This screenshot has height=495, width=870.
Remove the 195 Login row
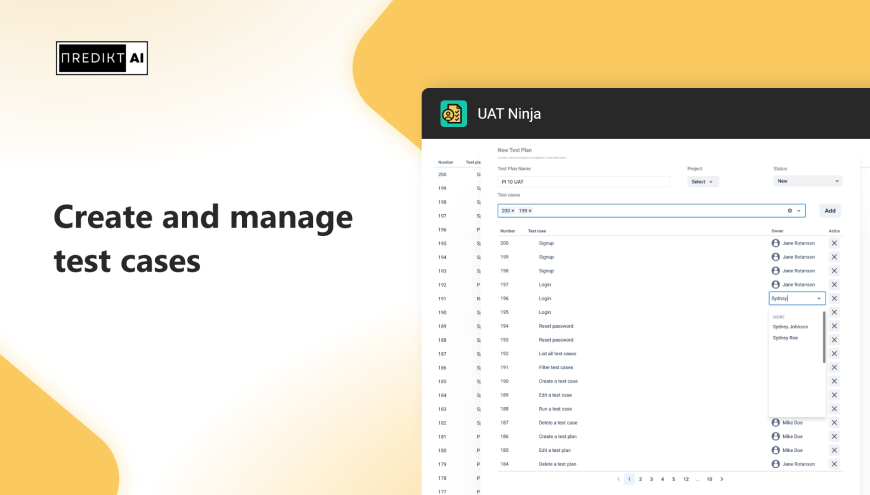click(834, 312)
